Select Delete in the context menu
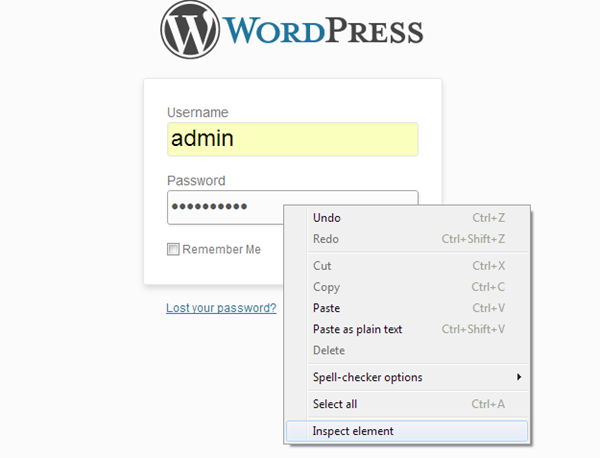600x458 pixels. [x=407, y=350]
